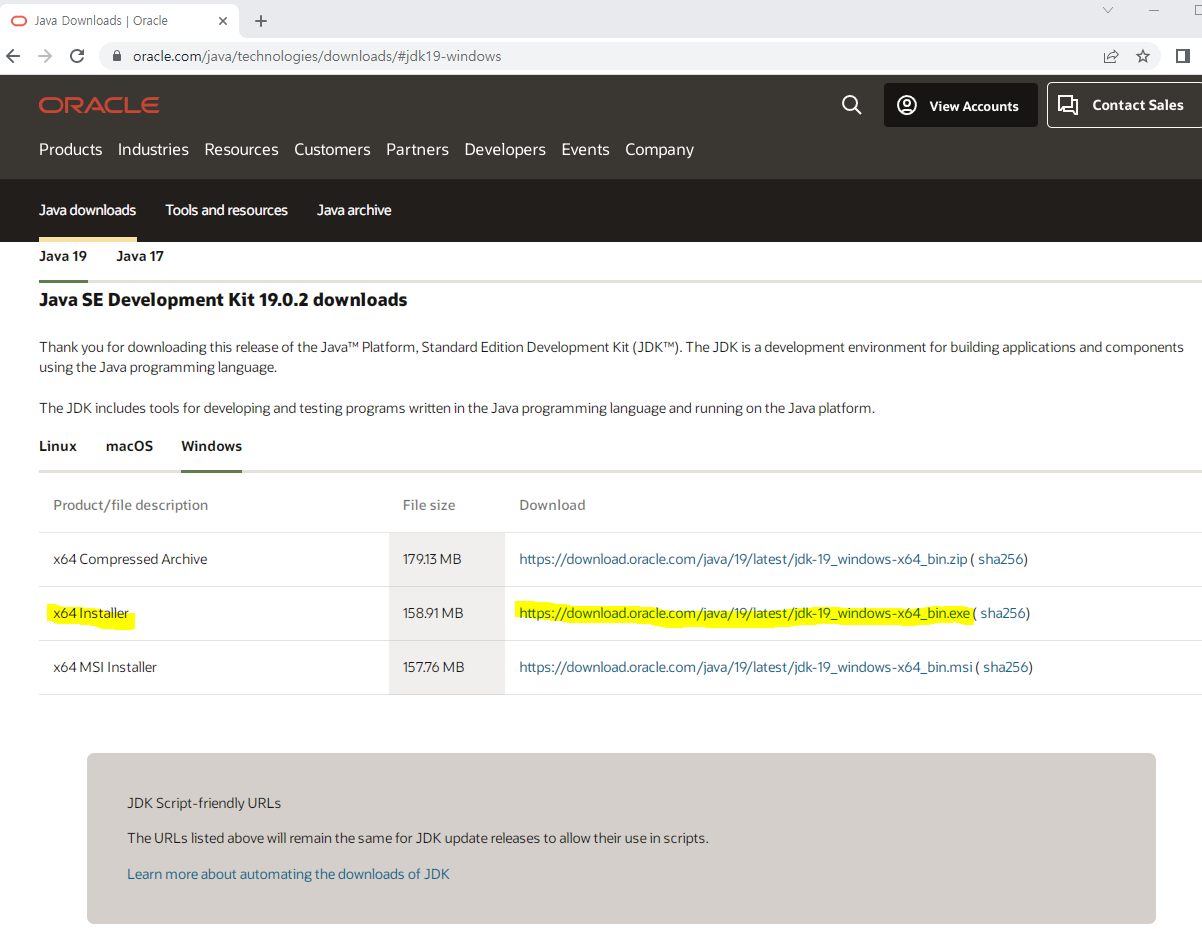Select the Tools and resources tab
The width and height of the screenshot is (1202, 929).
click(226, 210)
